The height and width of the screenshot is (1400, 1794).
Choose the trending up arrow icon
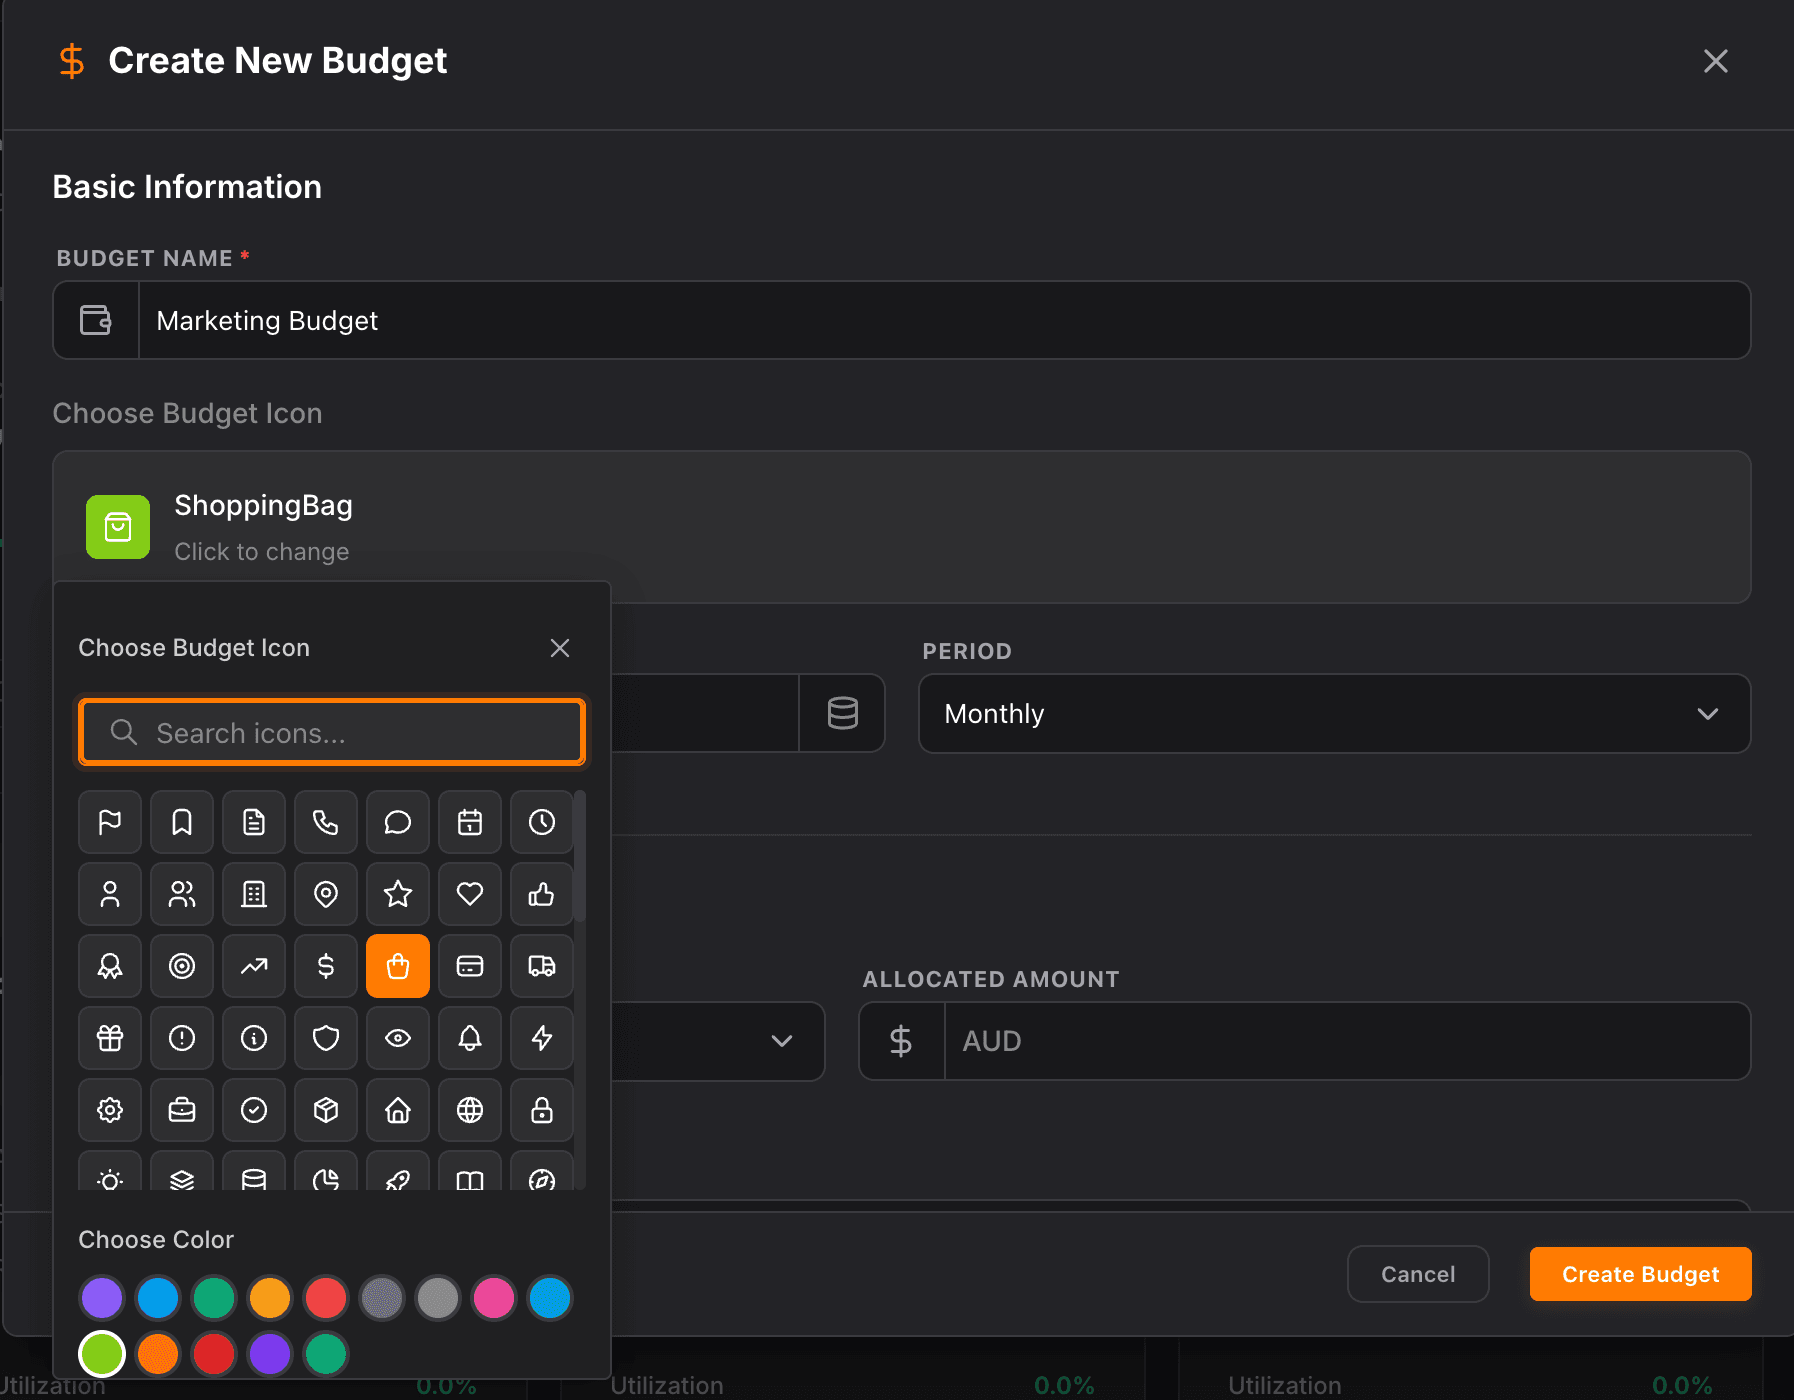click(254, 966)
